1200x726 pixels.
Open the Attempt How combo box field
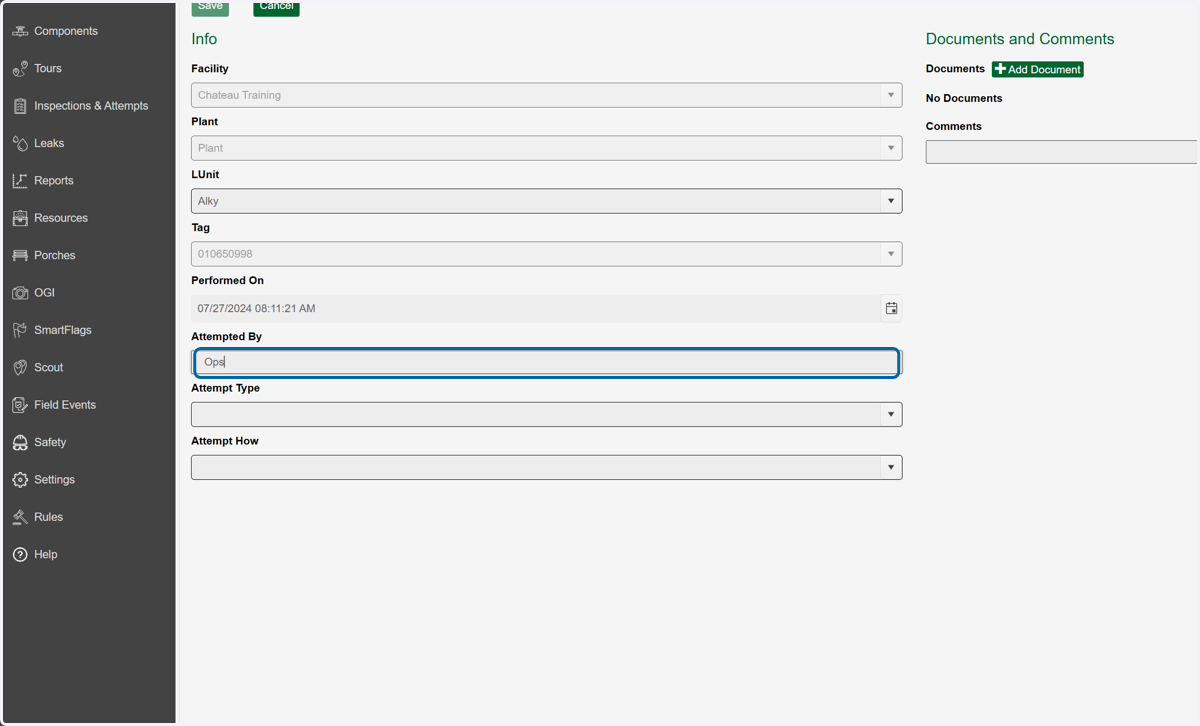click(x=546, y=467)
